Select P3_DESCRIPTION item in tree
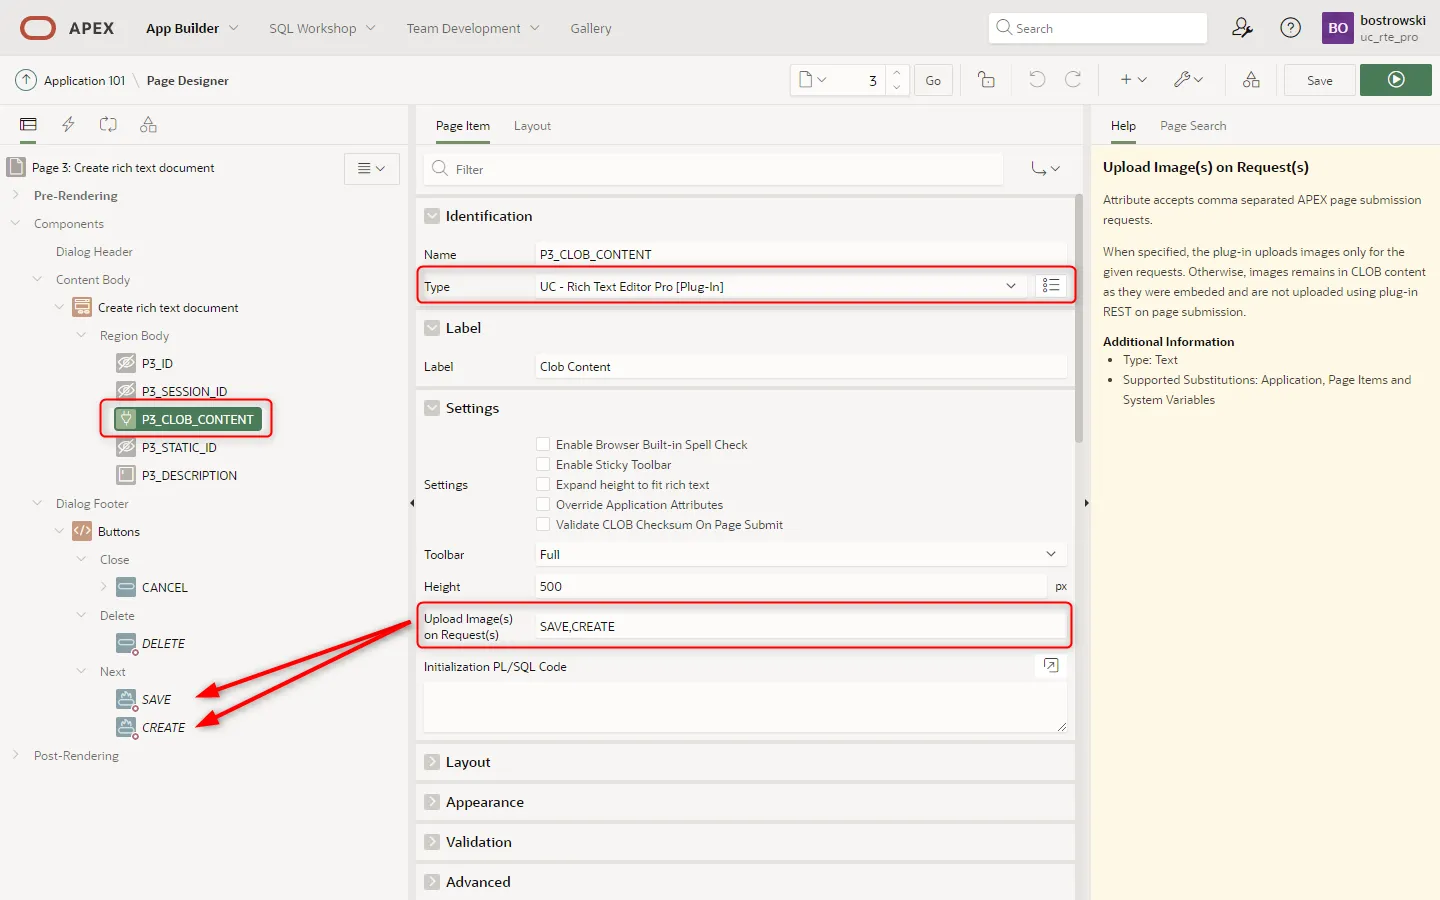This screenshot has height=900, width=1440. 189,476
